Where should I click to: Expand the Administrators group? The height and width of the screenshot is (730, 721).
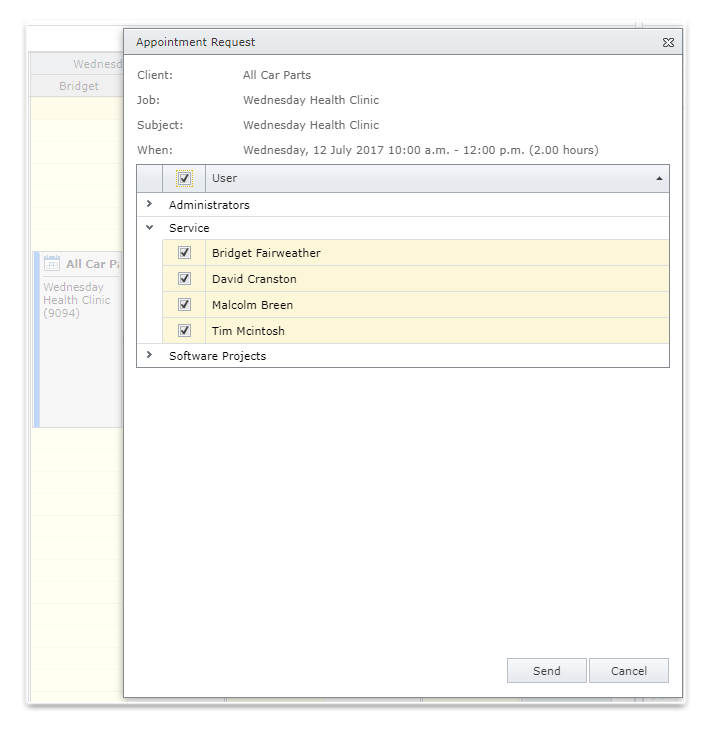point(149,204)
